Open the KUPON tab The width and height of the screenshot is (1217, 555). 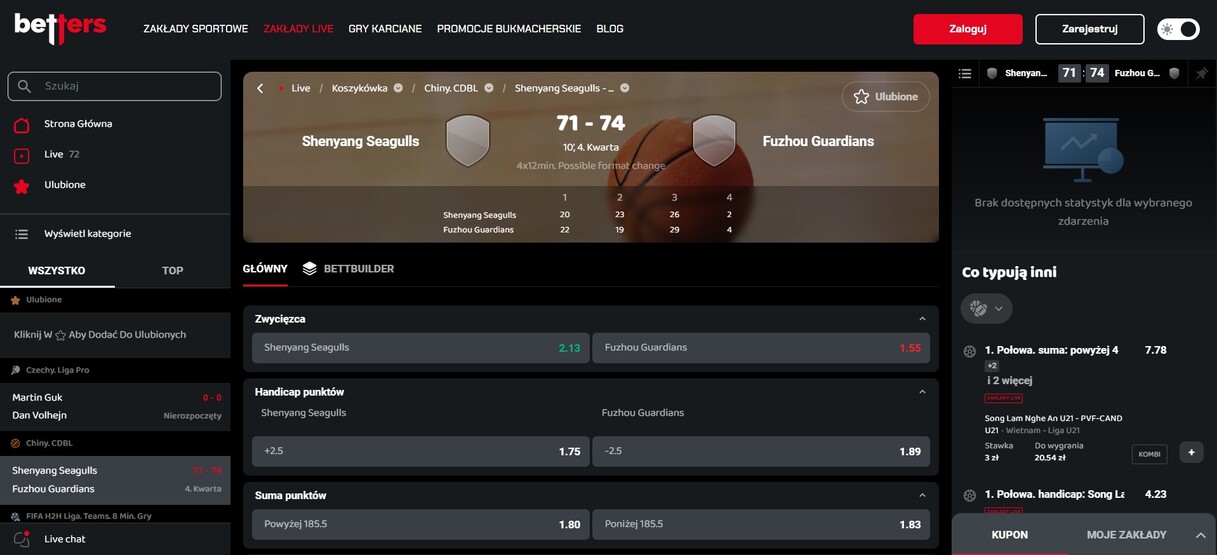coord(1009,535)
